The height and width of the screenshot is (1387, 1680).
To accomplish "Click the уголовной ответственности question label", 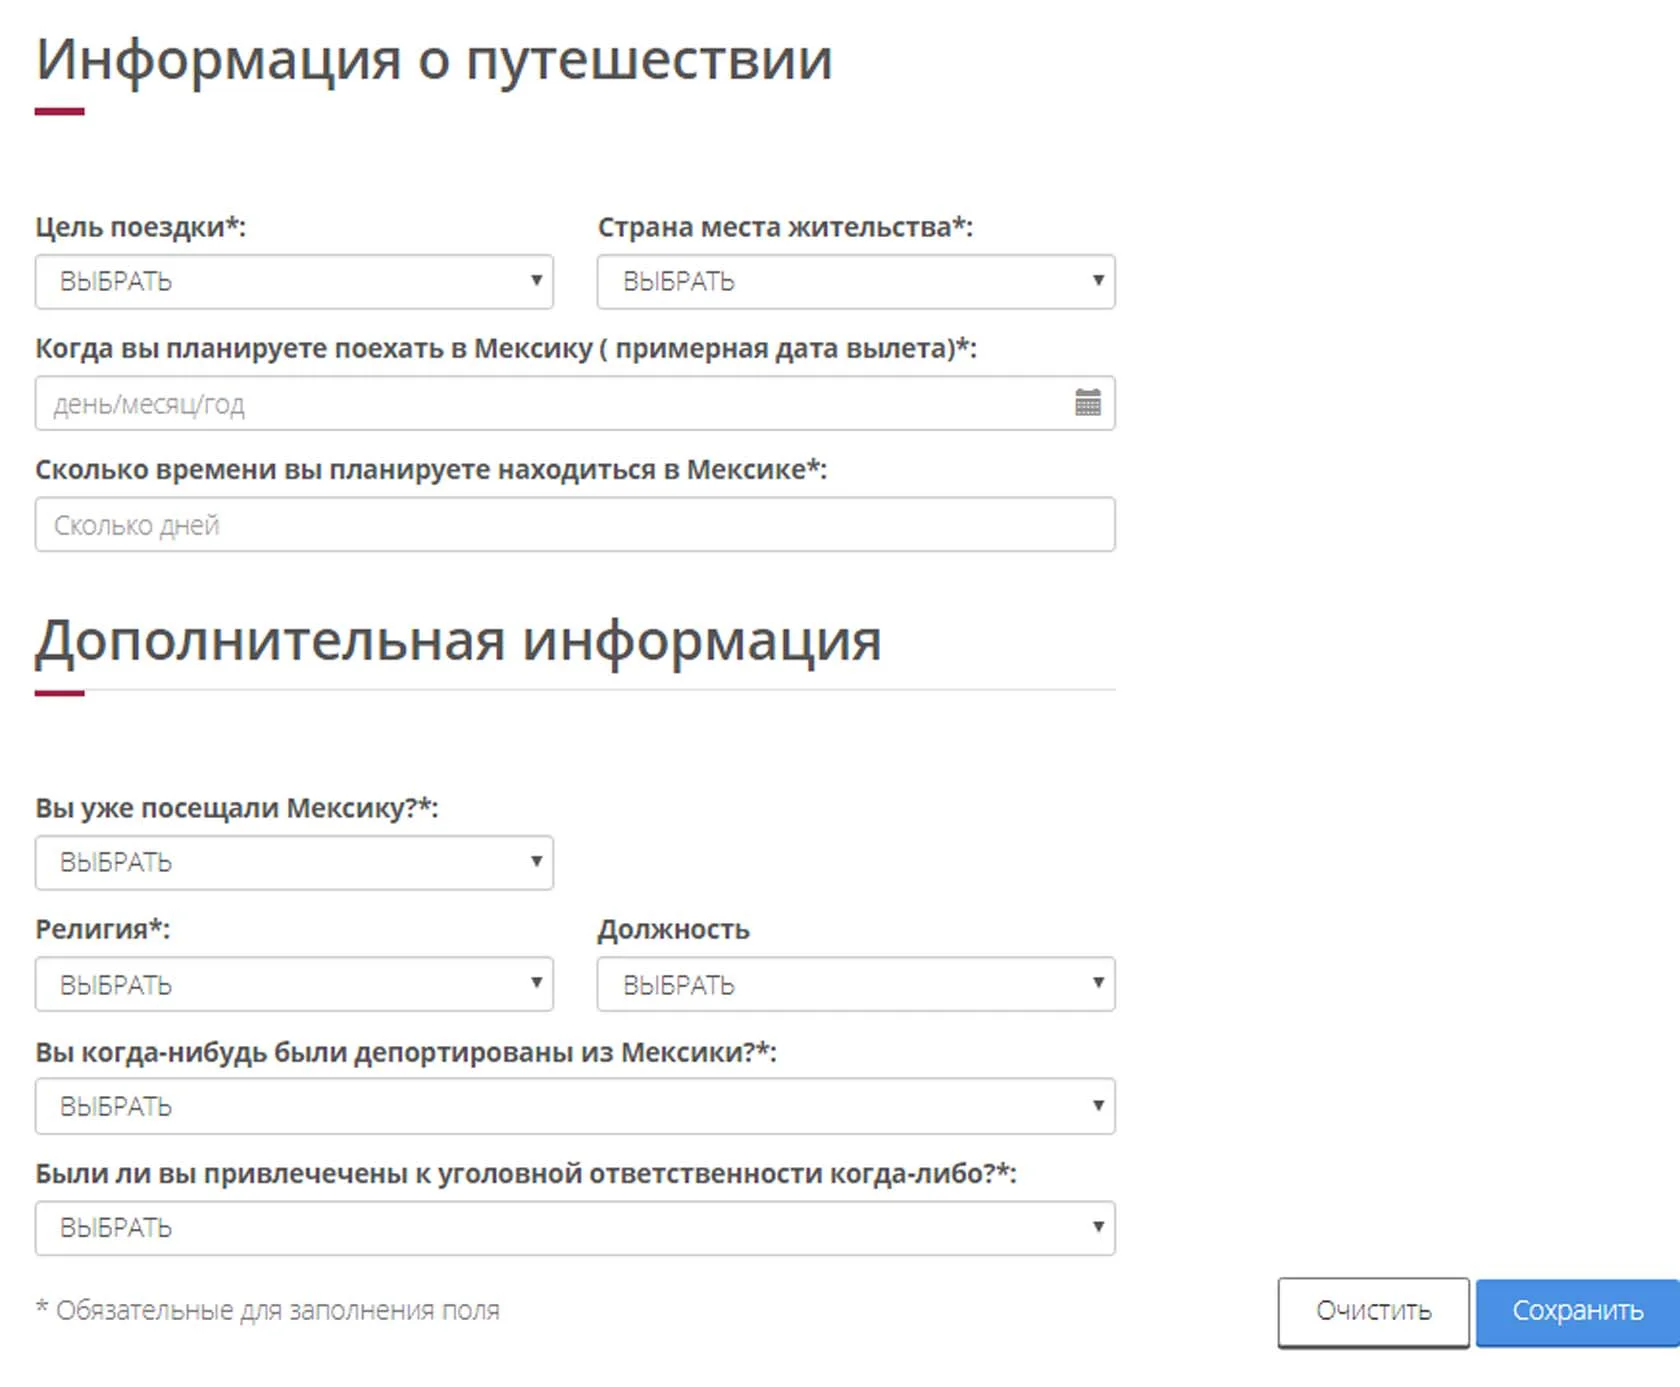I will 526,1173.
